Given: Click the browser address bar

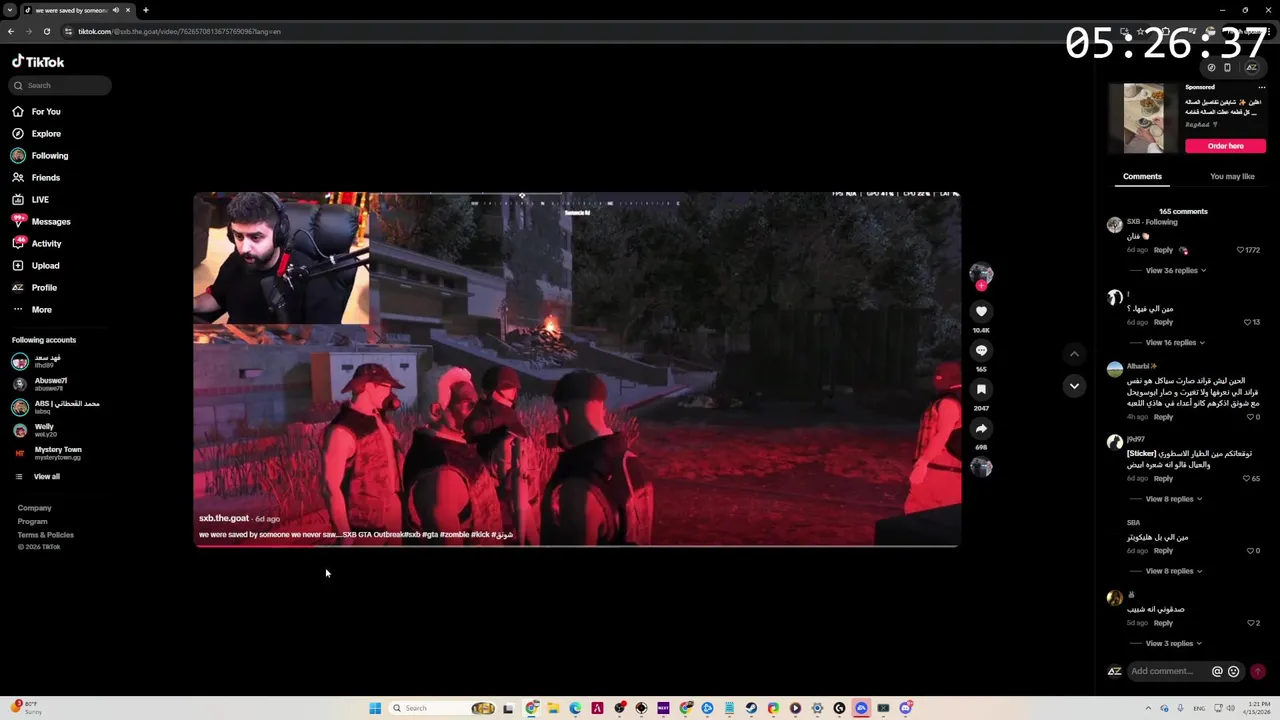Looking at the screenshot, I should point(590,32).
